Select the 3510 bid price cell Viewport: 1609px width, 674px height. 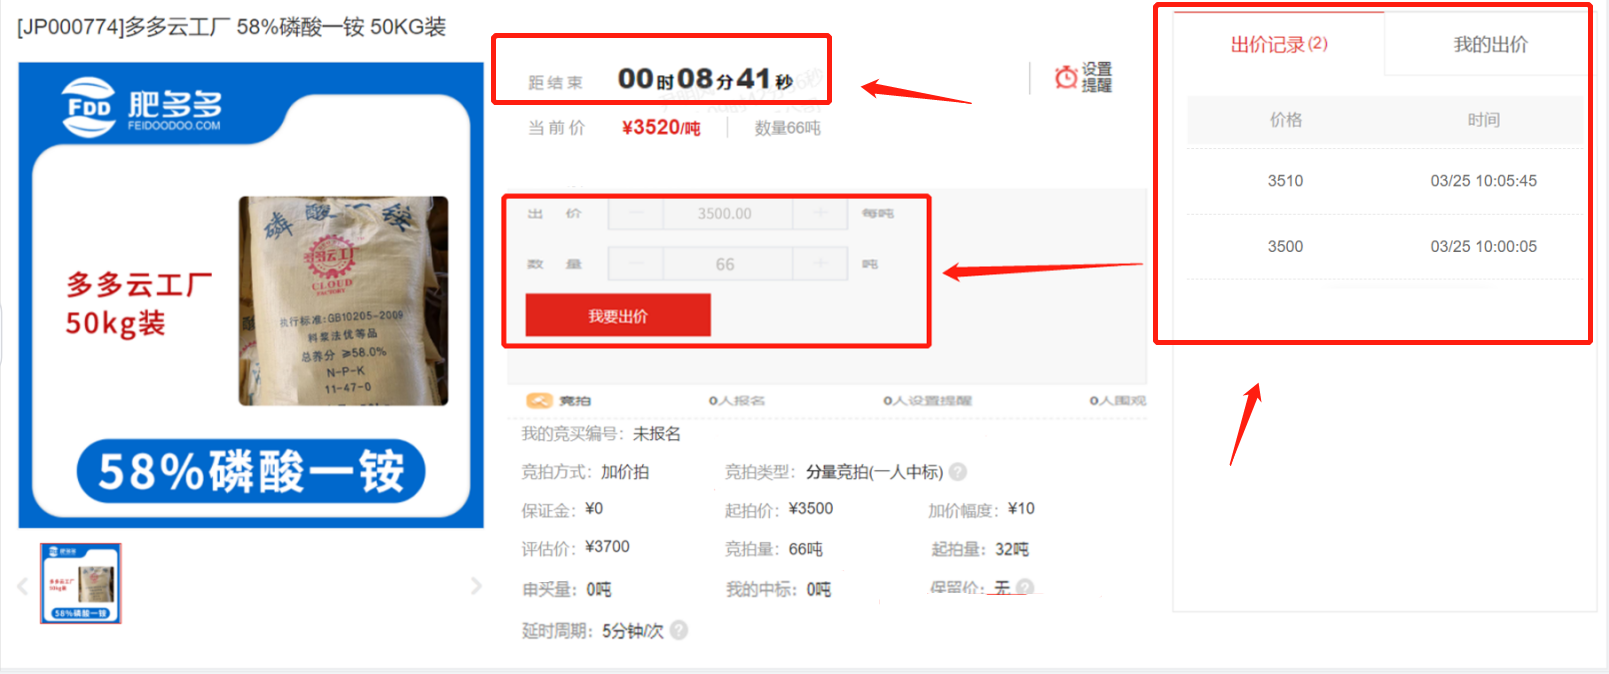pos(1286,181)
